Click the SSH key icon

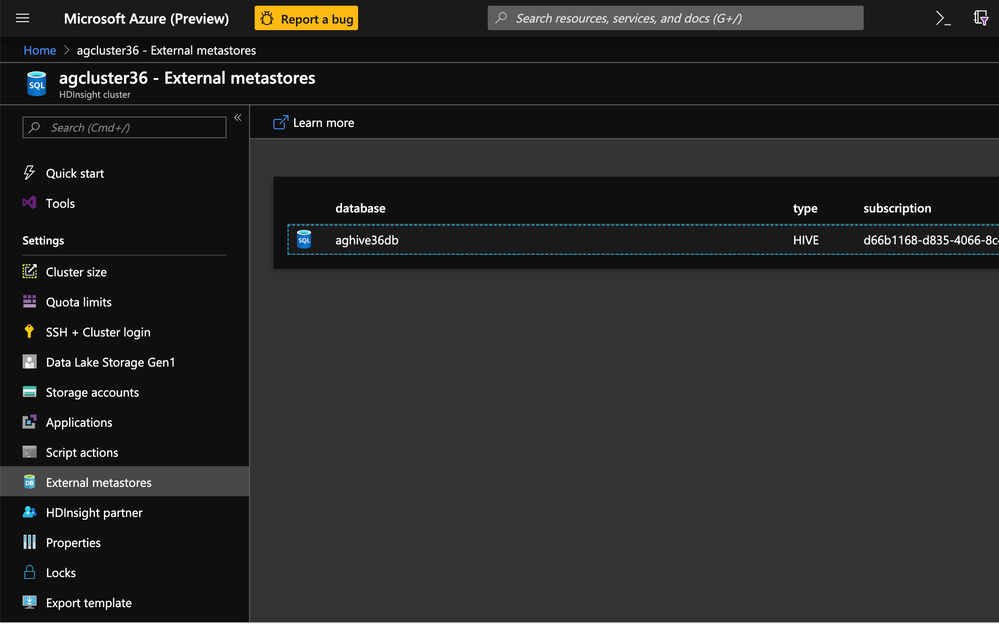[29, 331]
